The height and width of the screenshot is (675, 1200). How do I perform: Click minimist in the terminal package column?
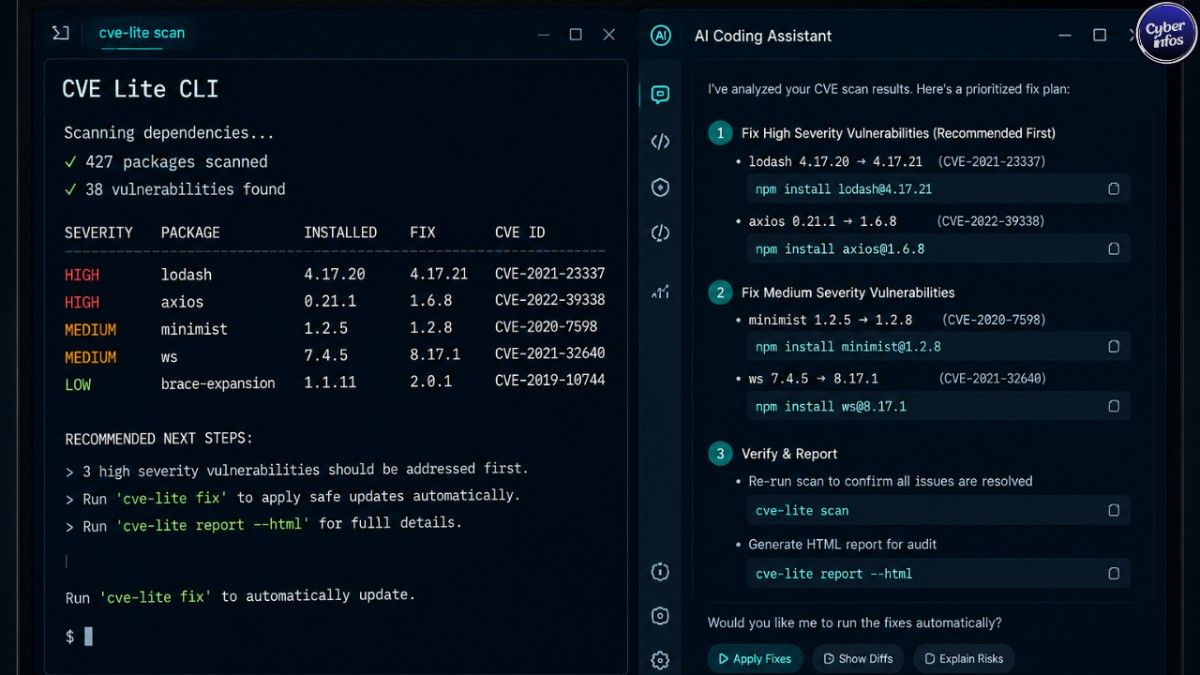click(194, 329)
